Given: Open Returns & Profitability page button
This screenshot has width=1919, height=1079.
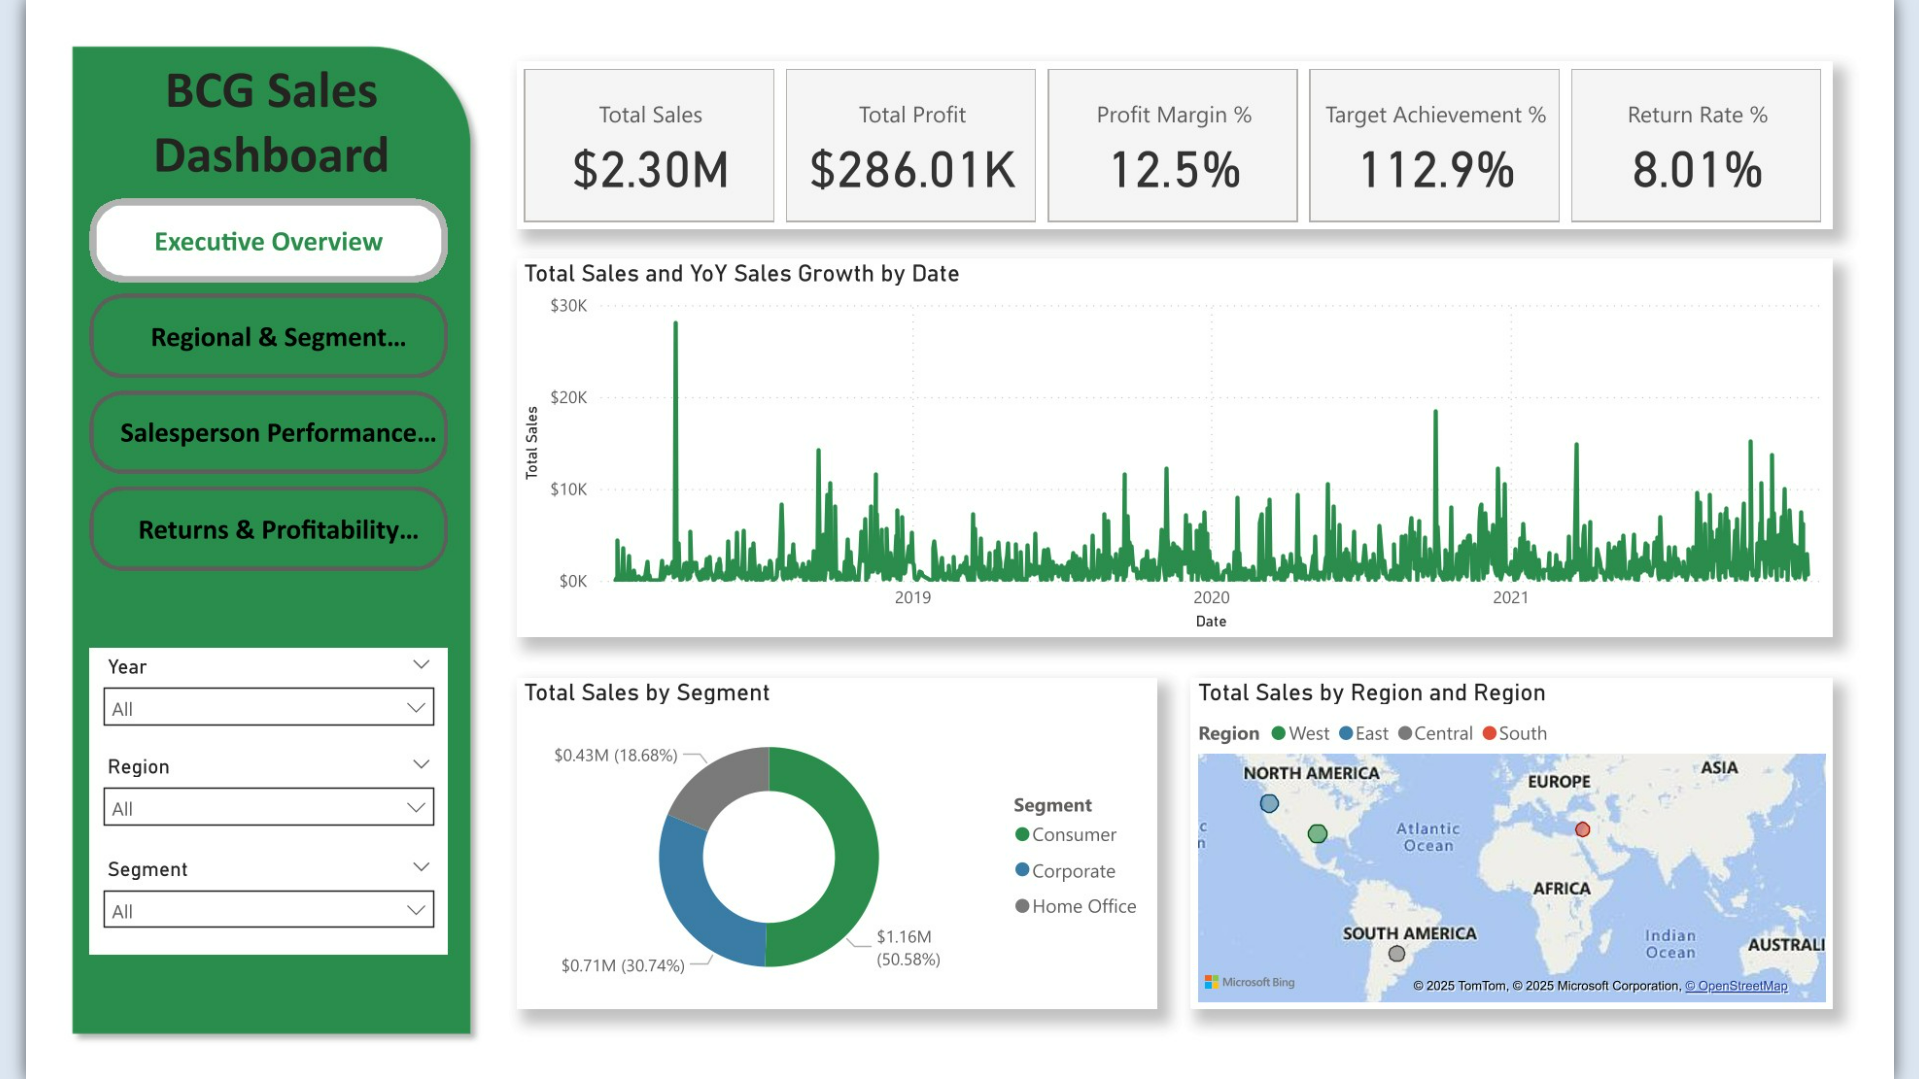Looking at the screenshot, I should point(268,529).
